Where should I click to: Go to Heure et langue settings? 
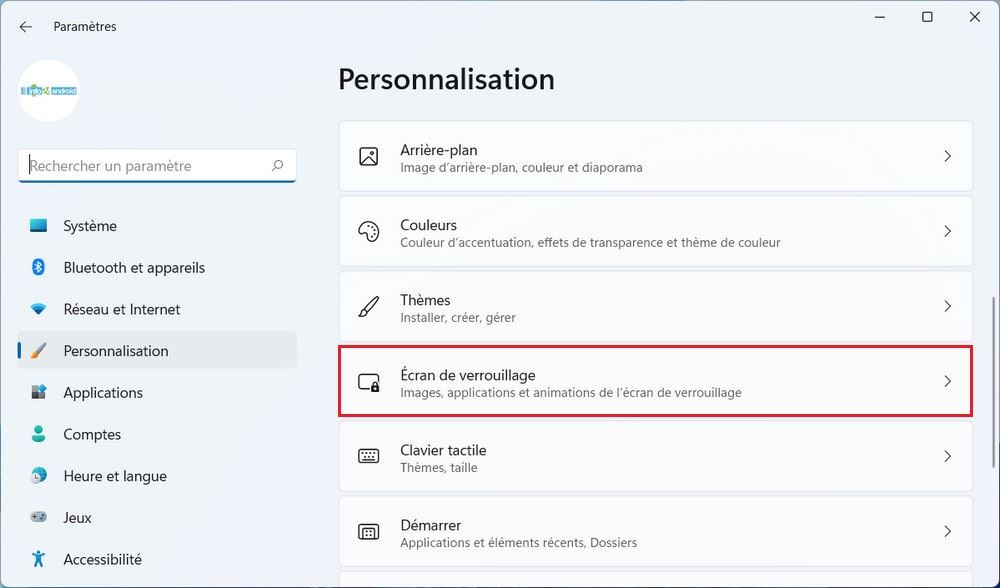[x=114, y=477]
